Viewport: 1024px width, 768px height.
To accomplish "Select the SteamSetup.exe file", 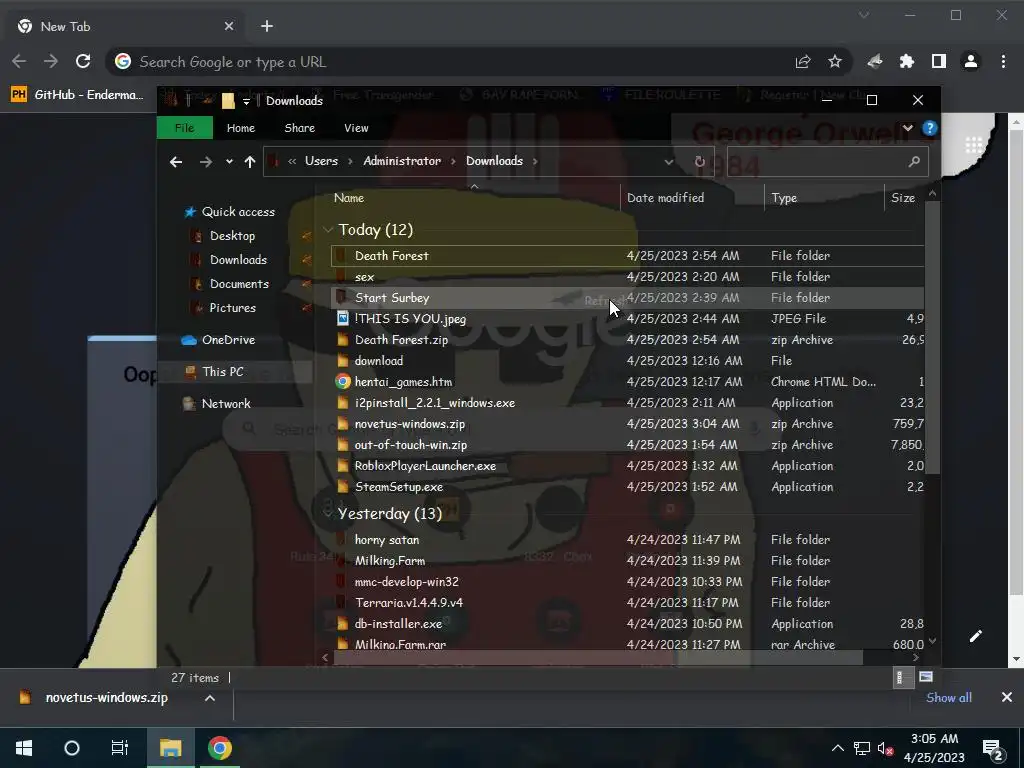I will tap(398, 487).
